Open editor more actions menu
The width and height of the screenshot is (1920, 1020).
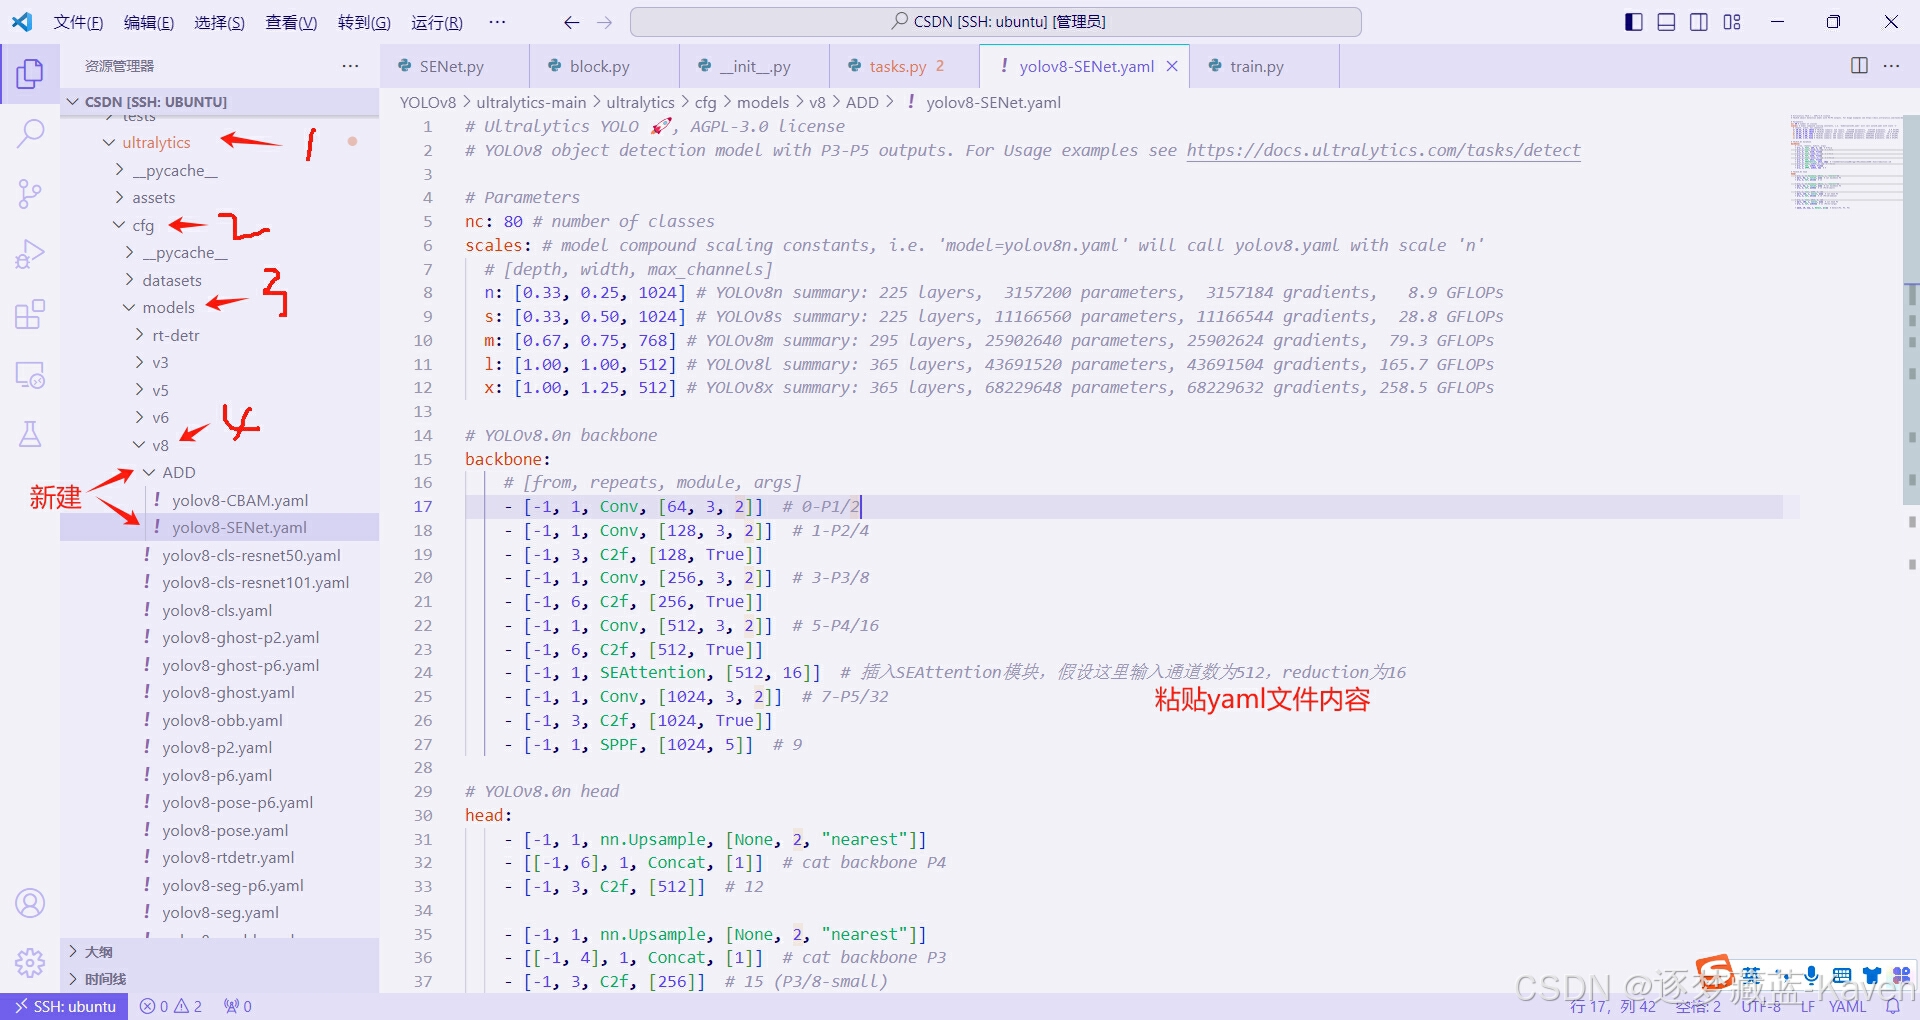(1891, 66)
